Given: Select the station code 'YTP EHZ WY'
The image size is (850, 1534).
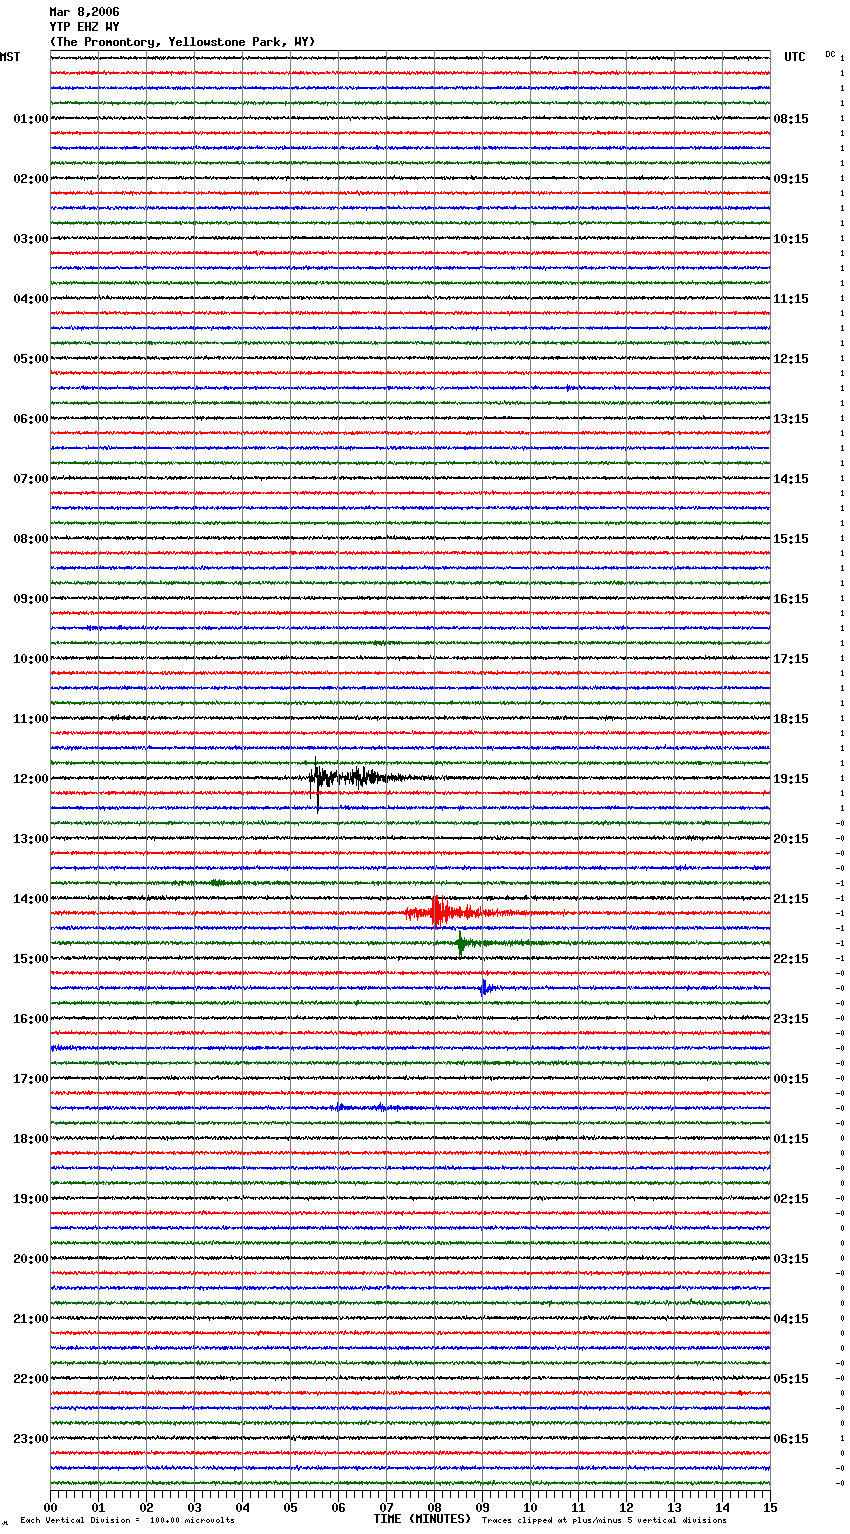Looking at the screenshot, I should 84,27.
